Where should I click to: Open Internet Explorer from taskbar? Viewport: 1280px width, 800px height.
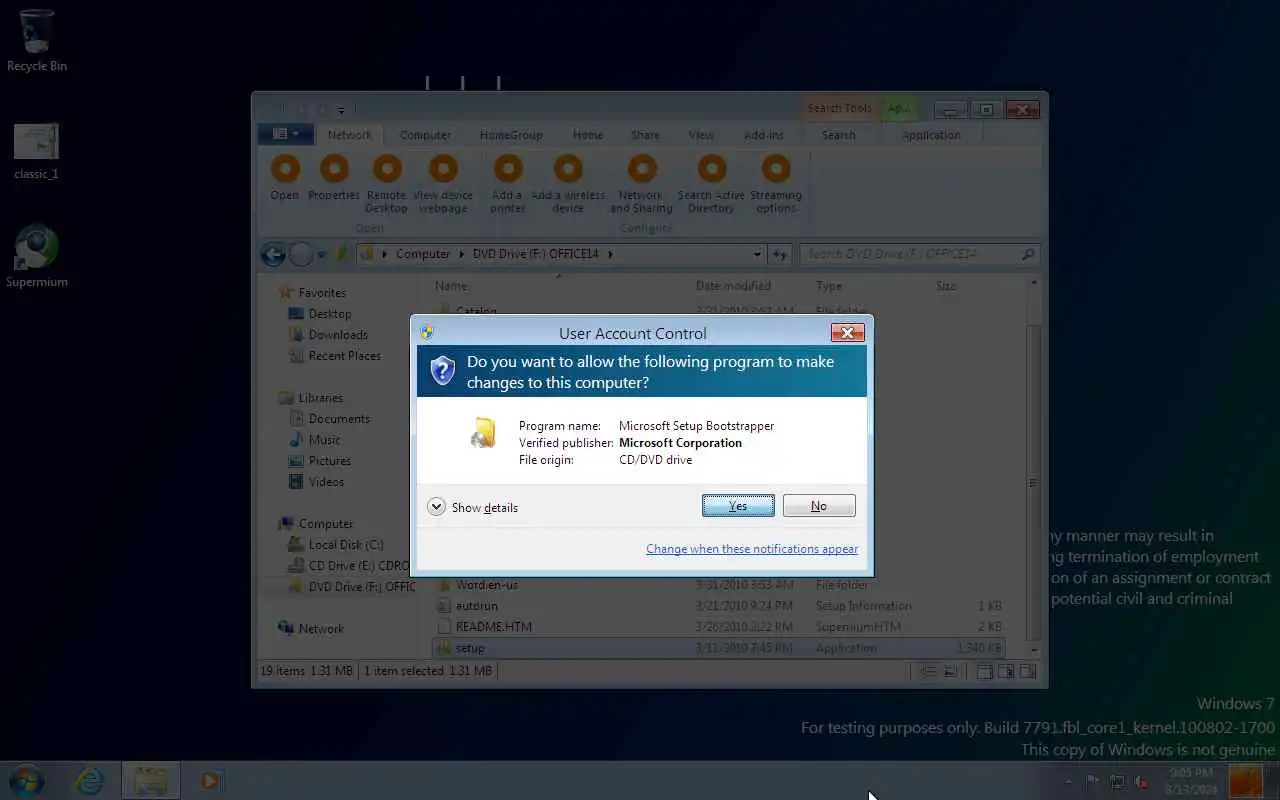(x=90, y=780)
